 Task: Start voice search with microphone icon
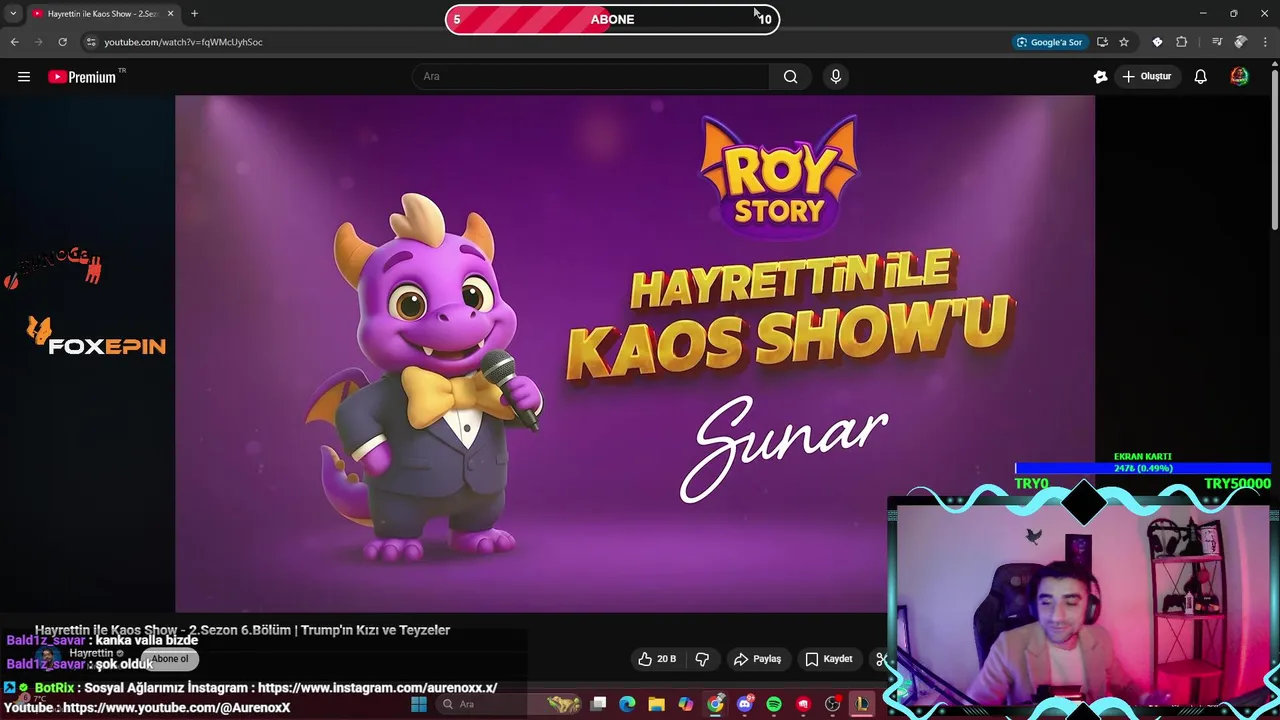836,77
